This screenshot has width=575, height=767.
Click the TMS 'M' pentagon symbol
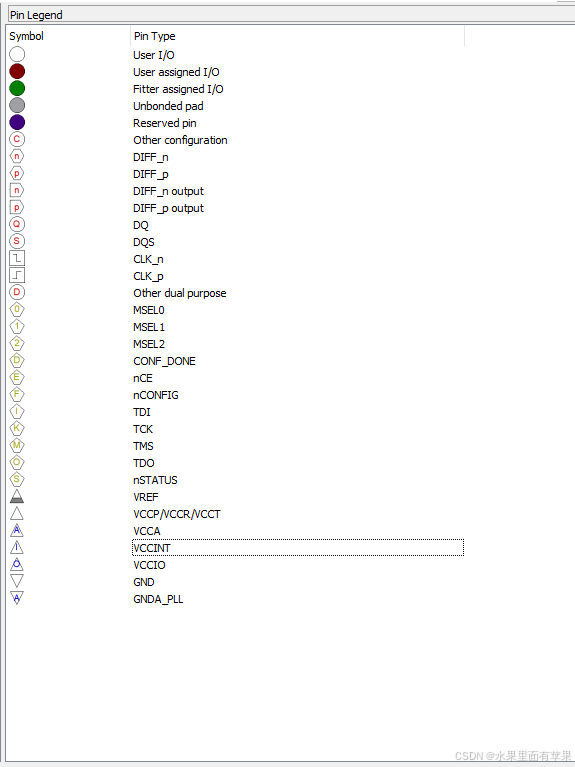pos(17,445)
